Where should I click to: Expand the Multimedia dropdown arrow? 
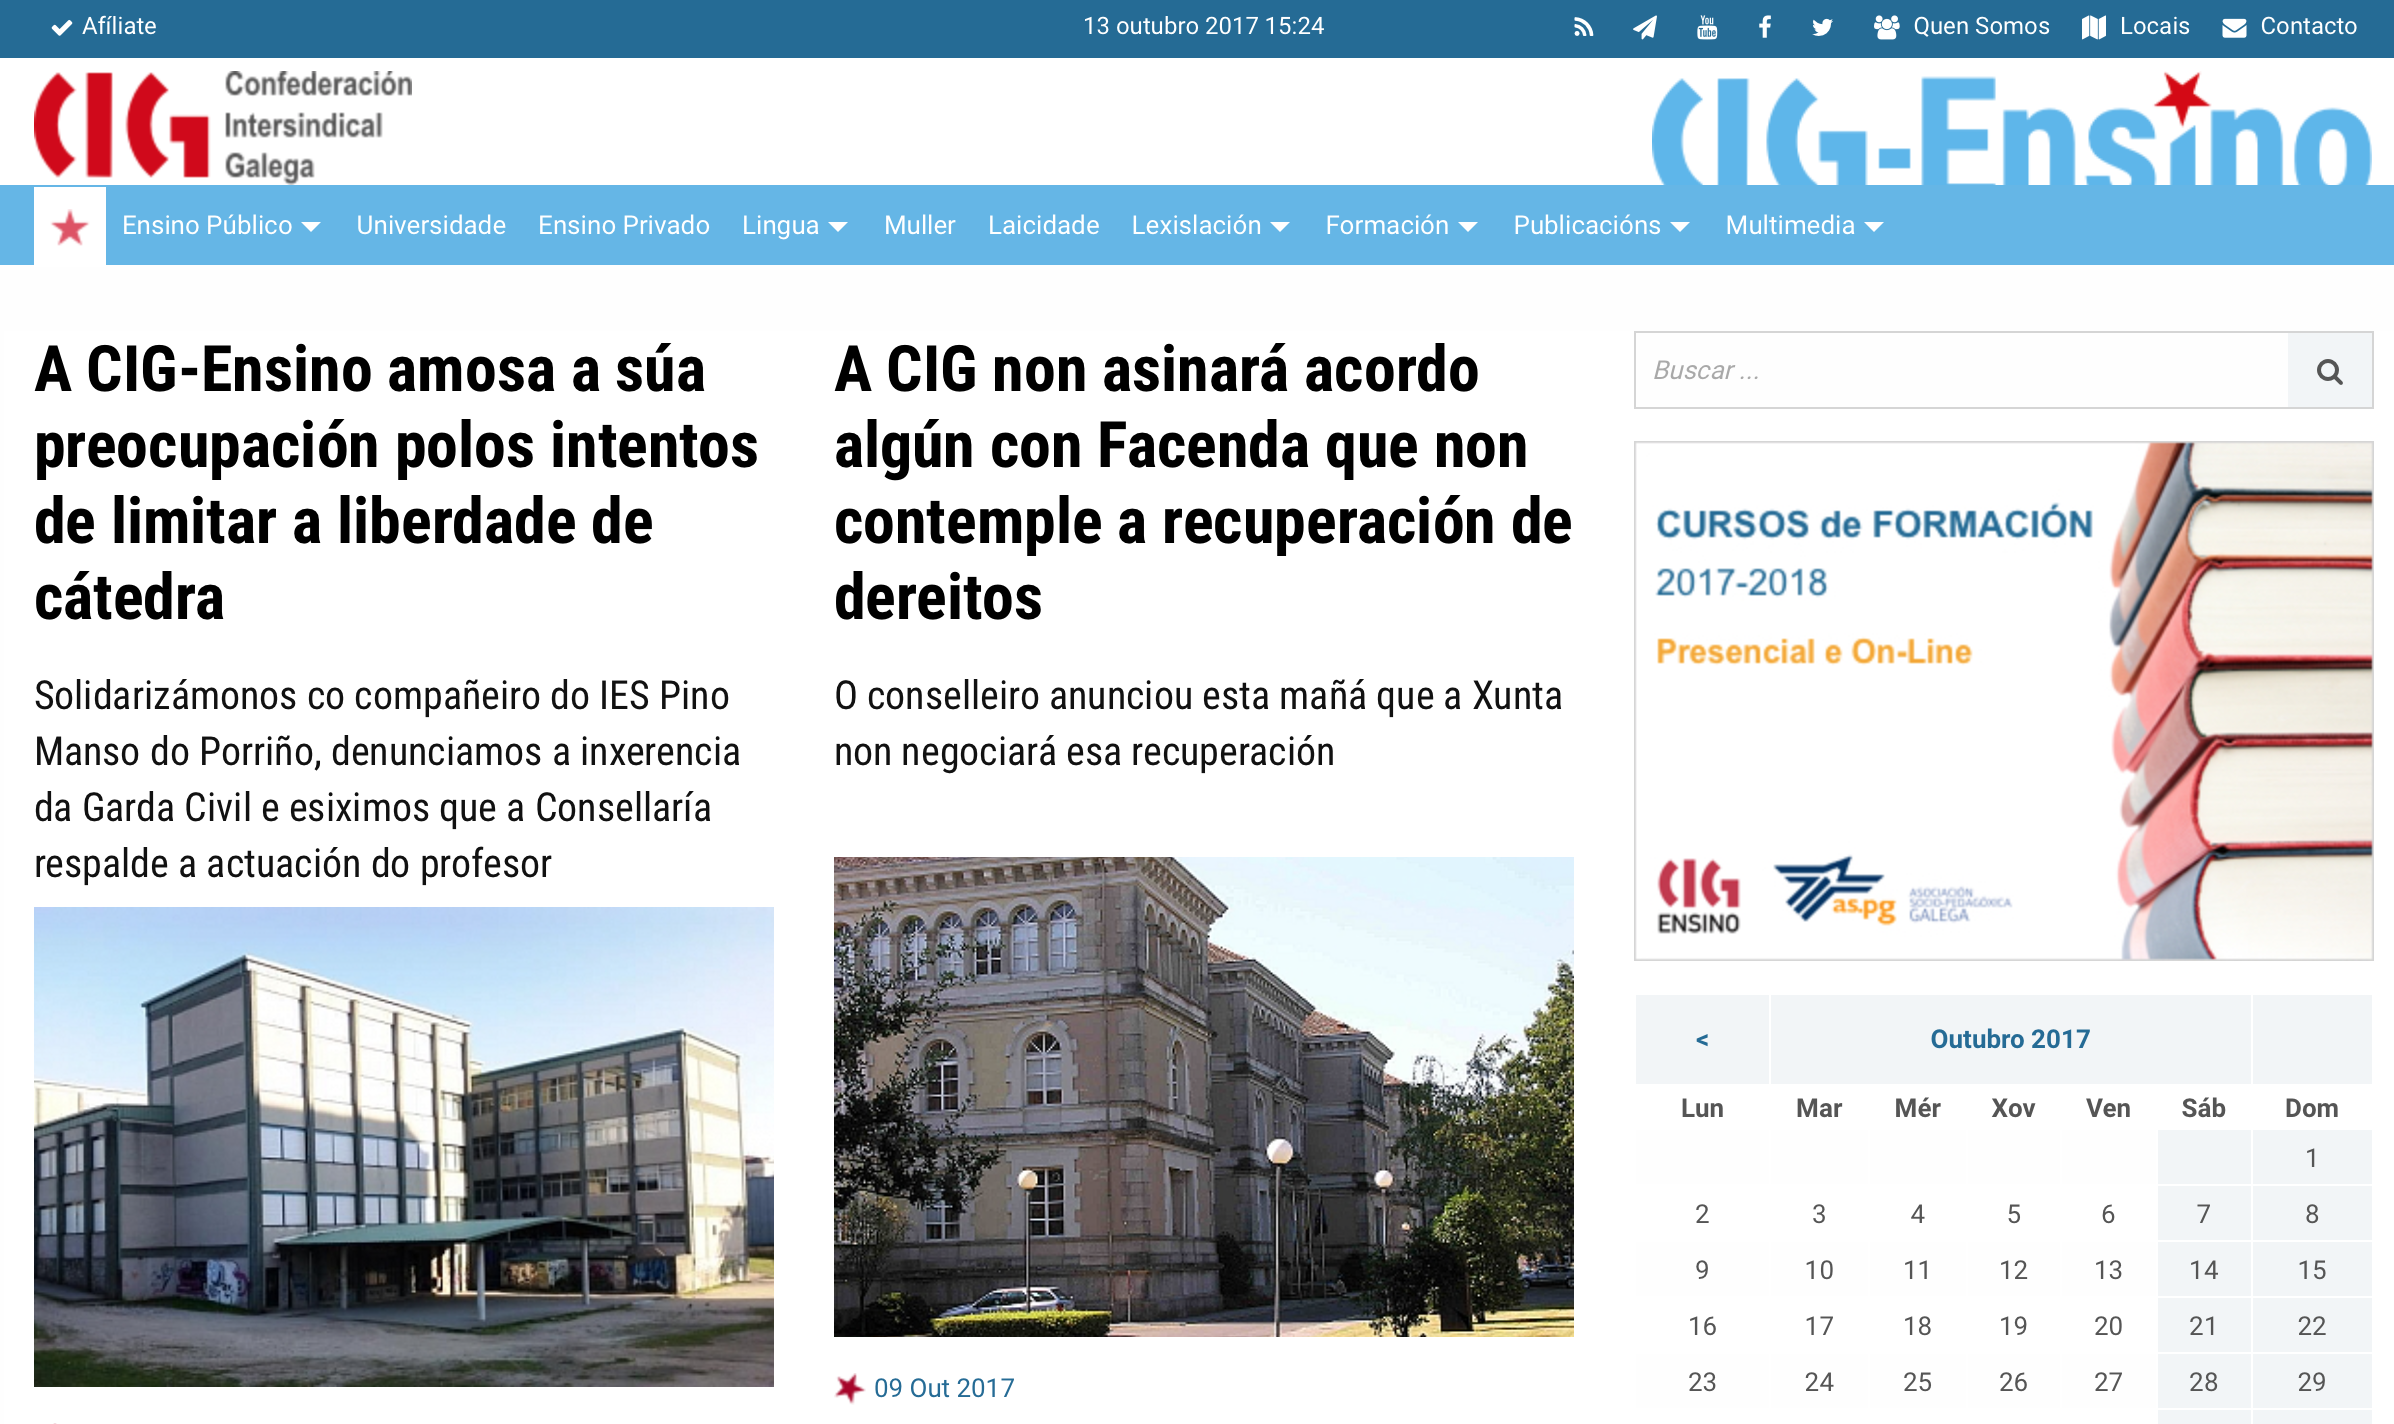click(1874, 227)
